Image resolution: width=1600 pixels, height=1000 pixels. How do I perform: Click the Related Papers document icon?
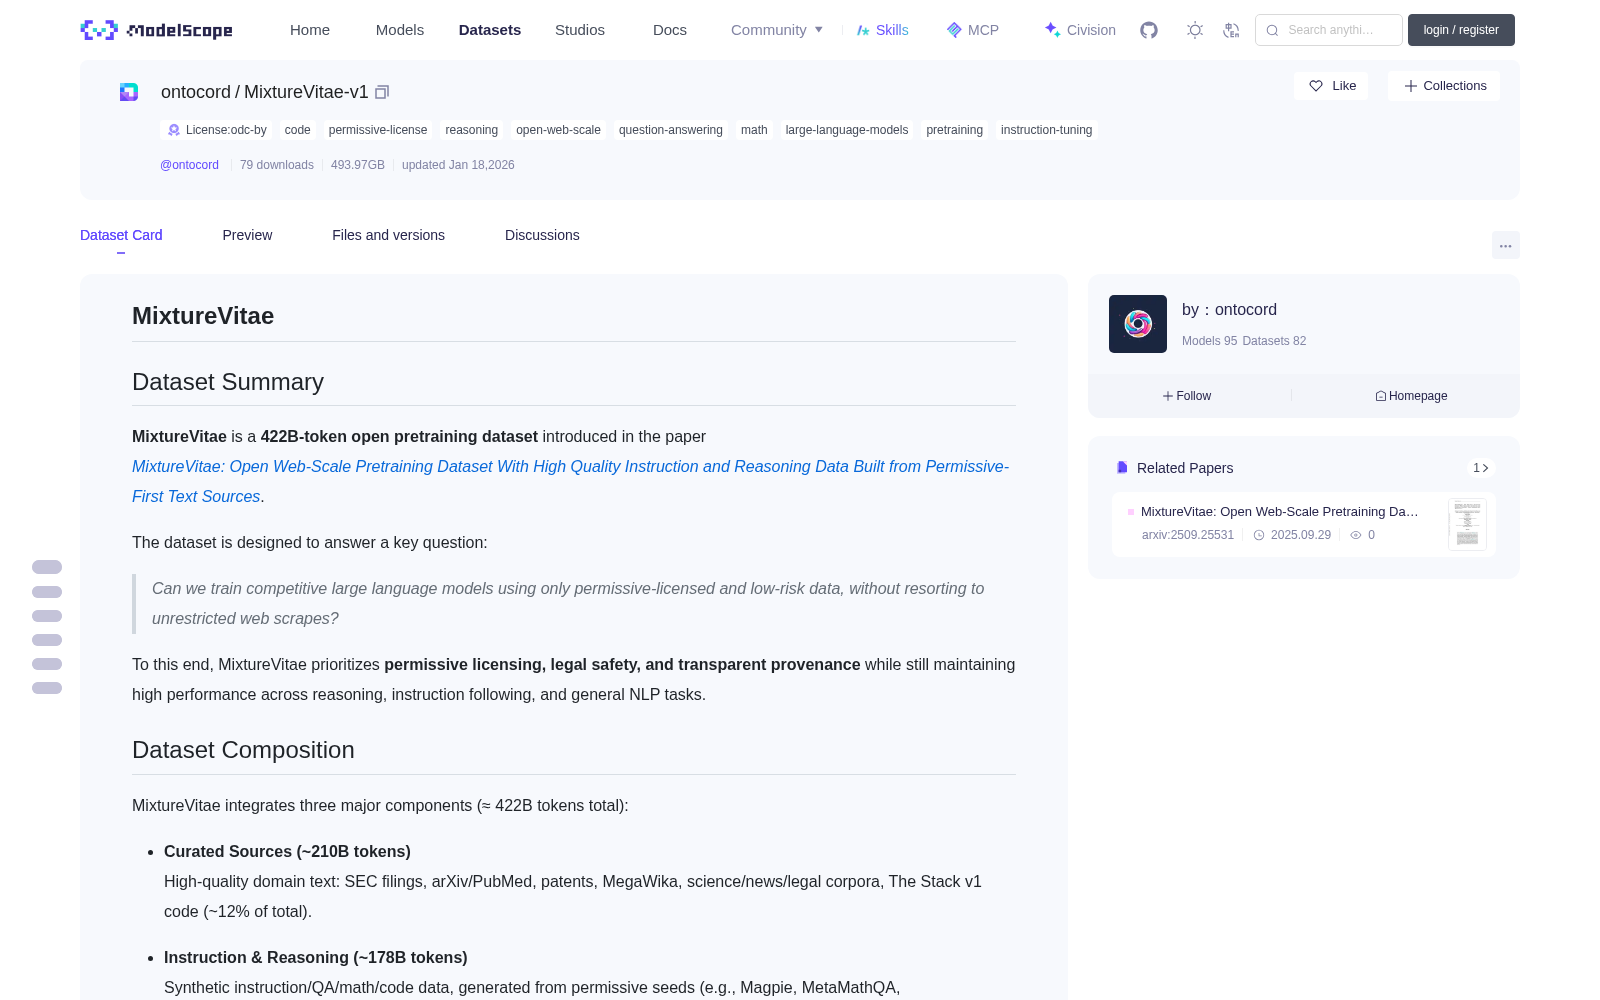point(1122,468)
